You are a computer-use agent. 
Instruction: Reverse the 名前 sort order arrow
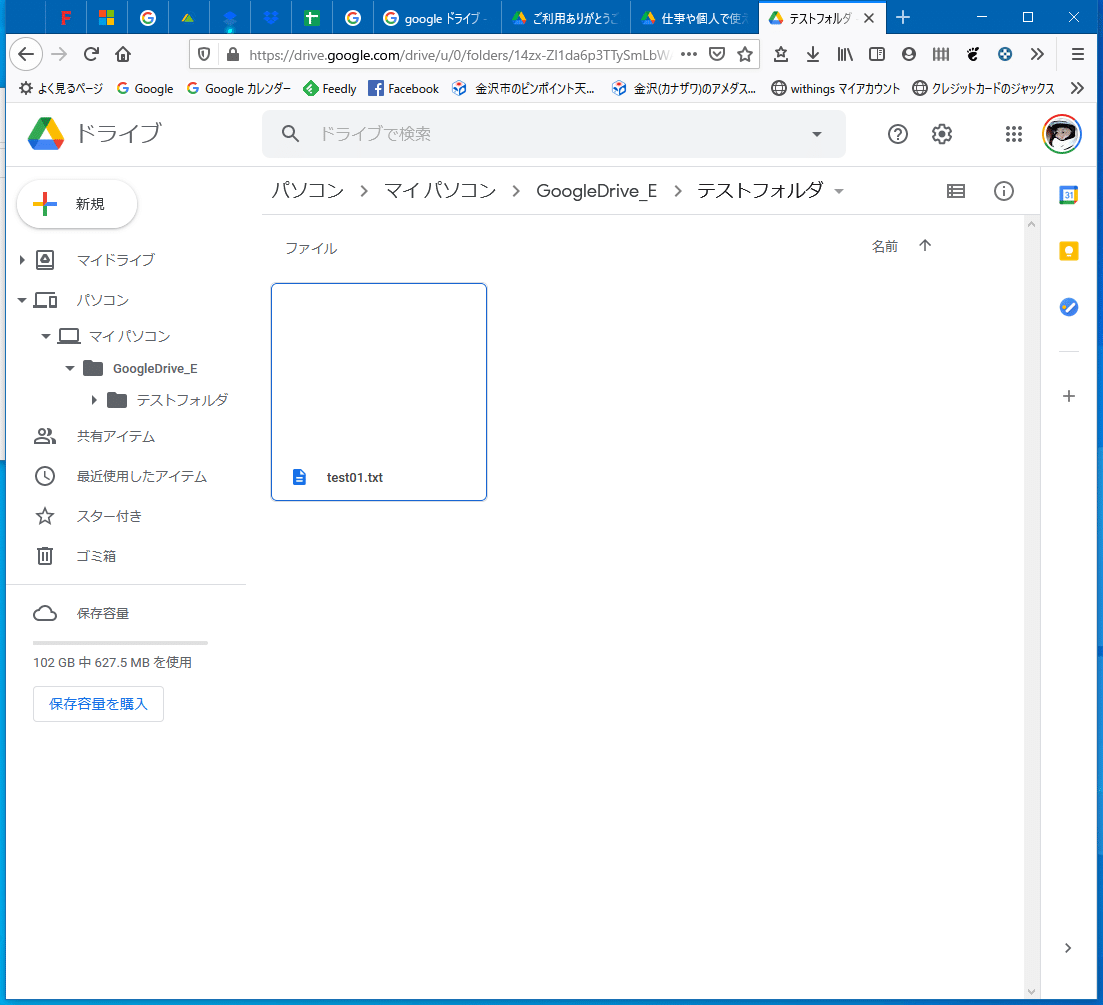pos(925,245)
